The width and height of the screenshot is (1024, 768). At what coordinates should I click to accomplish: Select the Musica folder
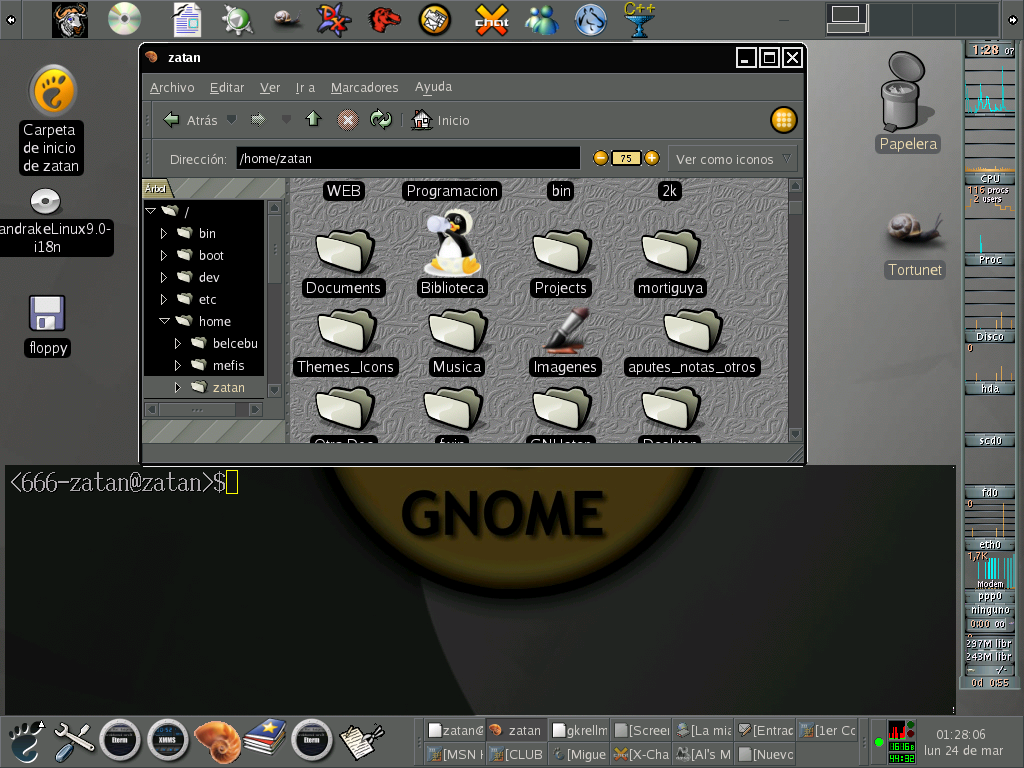tap(457, 330)
